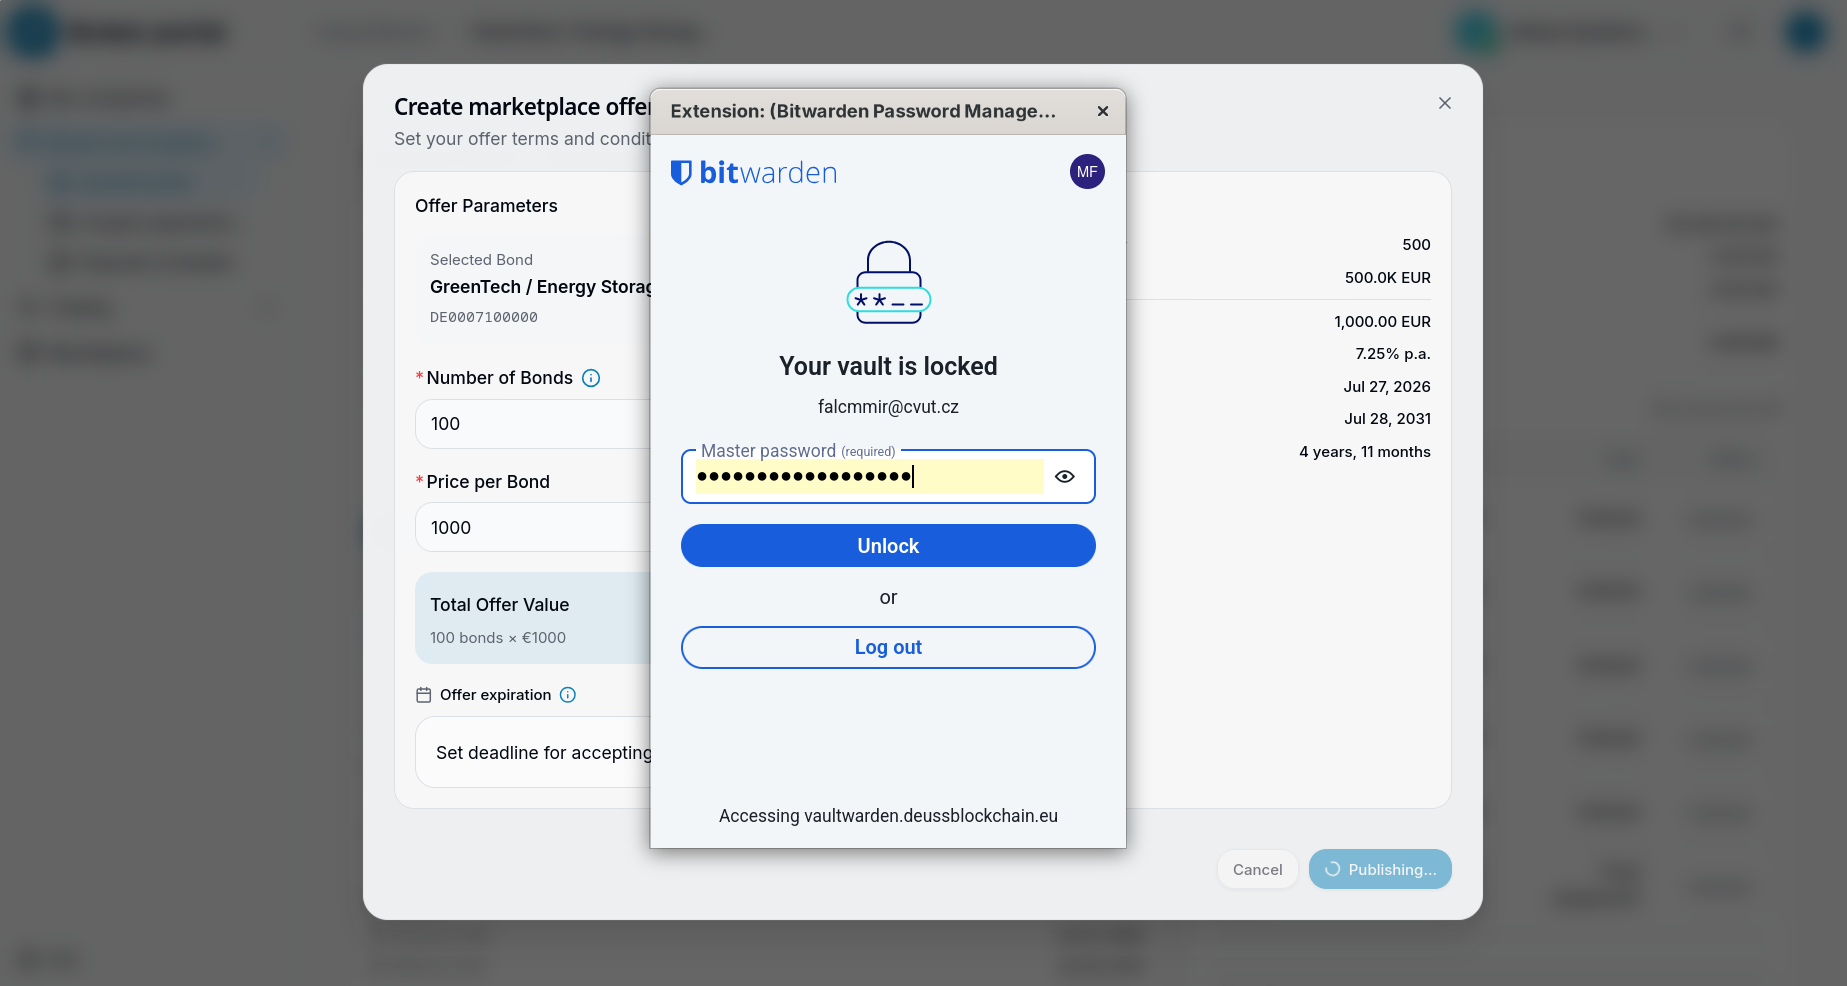Click the DE0007100000 ISIN code
The width and height of the screenshot is (1847, 986).
coord(484,317)
